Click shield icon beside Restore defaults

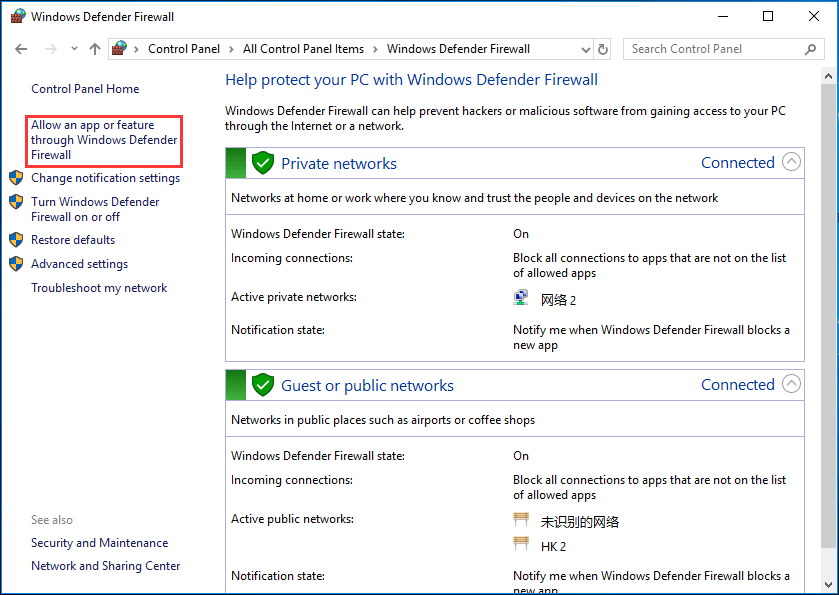click(x=17, y=240)
